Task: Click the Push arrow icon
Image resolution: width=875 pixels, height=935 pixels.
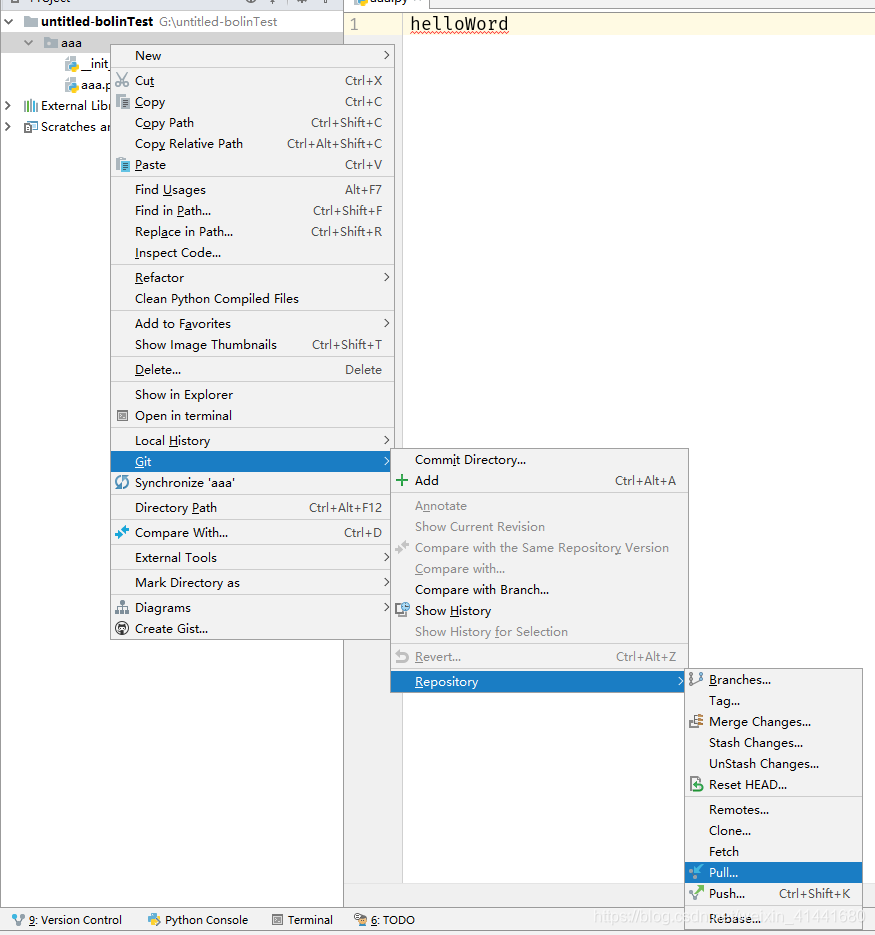Action: click(x=696, y=893)
